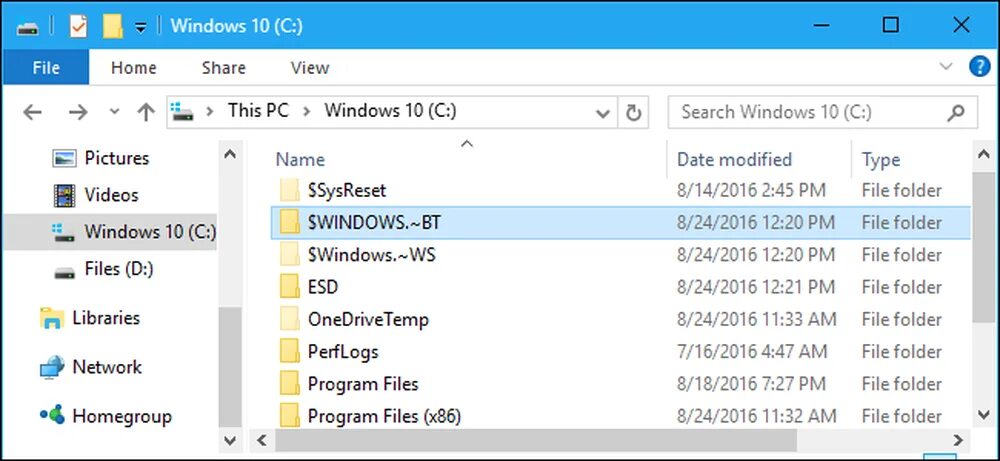Sort files by the Name column header
The height and width of the screenshot is (461, 1000).
coord(300,159)
